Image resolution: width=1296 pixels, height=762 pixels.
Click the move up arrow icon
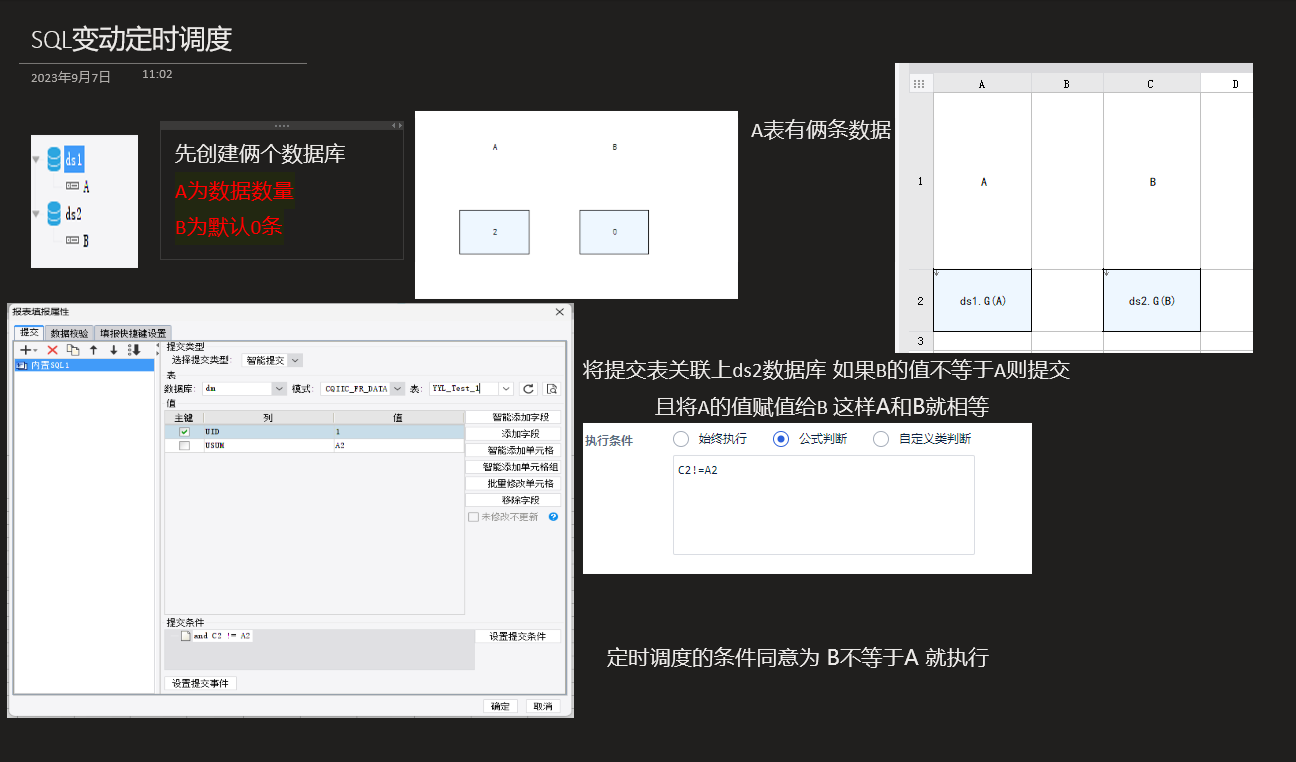(x=94, y=350)
